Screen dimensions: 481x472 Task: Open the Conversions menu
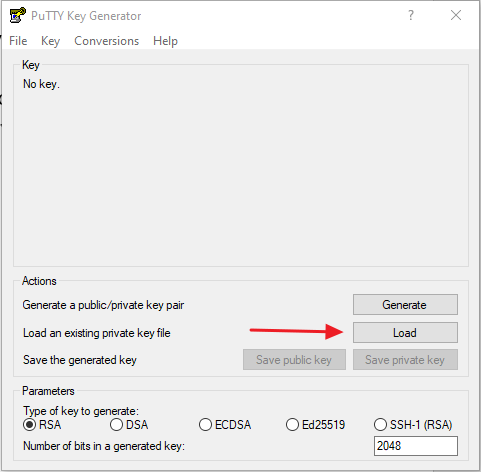(x=106, y=41)
